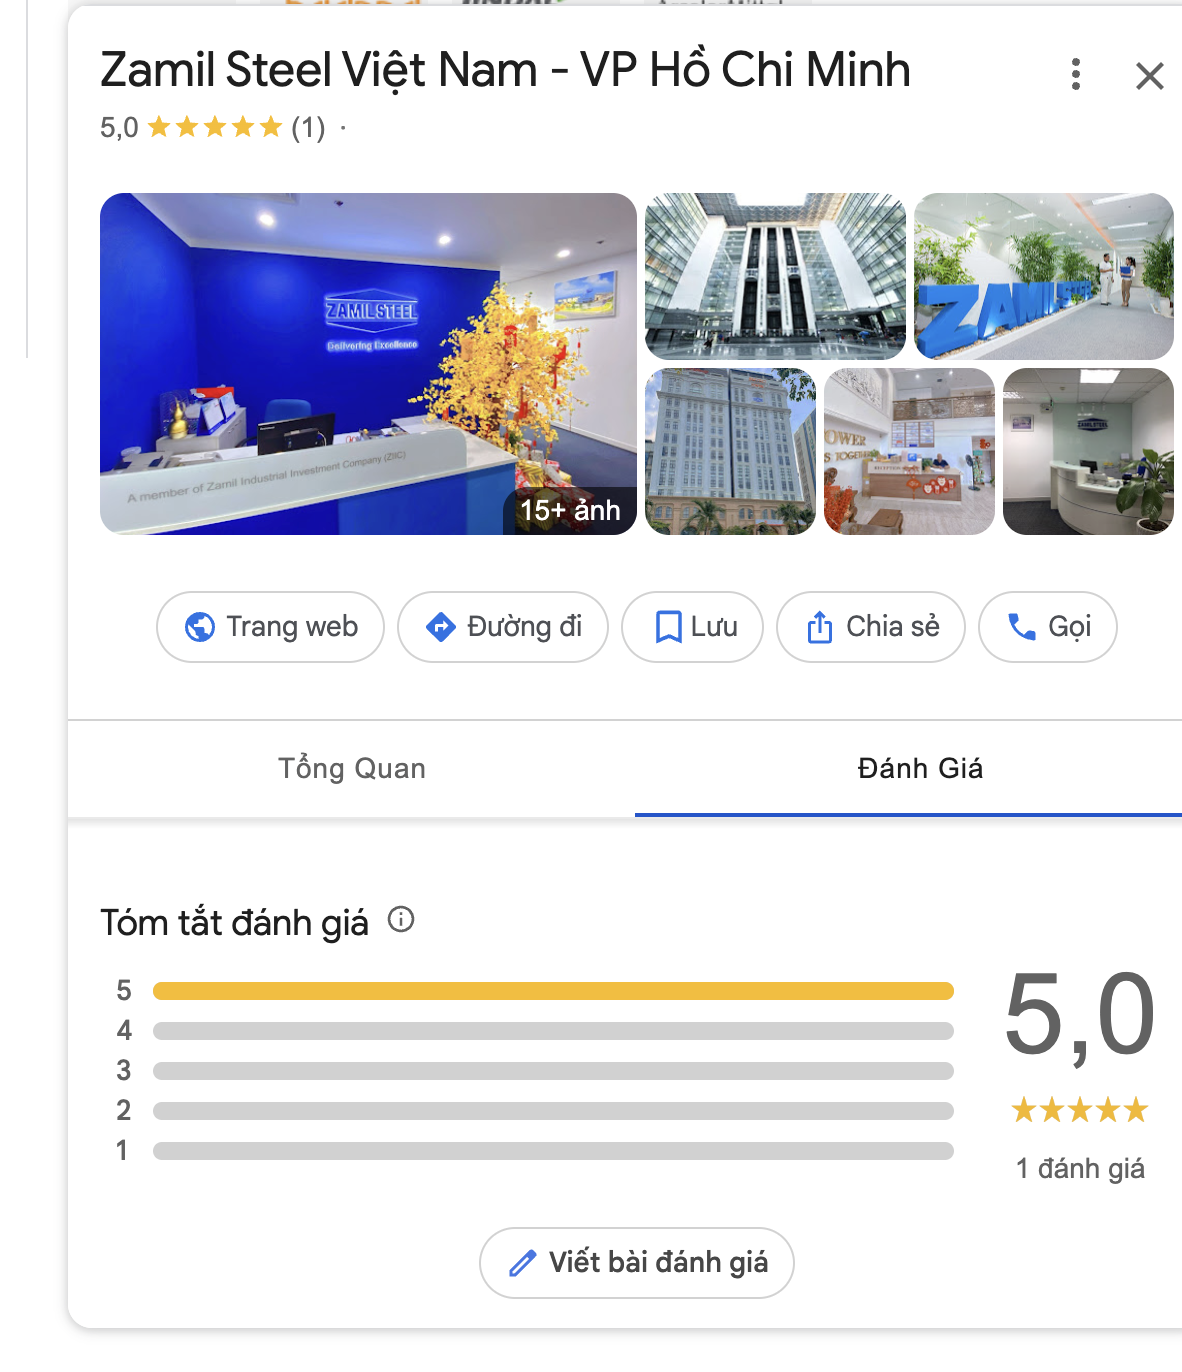Select the white hotel building photo
The width and height of the screenshot is (1182, 1372).
(729, 452)
